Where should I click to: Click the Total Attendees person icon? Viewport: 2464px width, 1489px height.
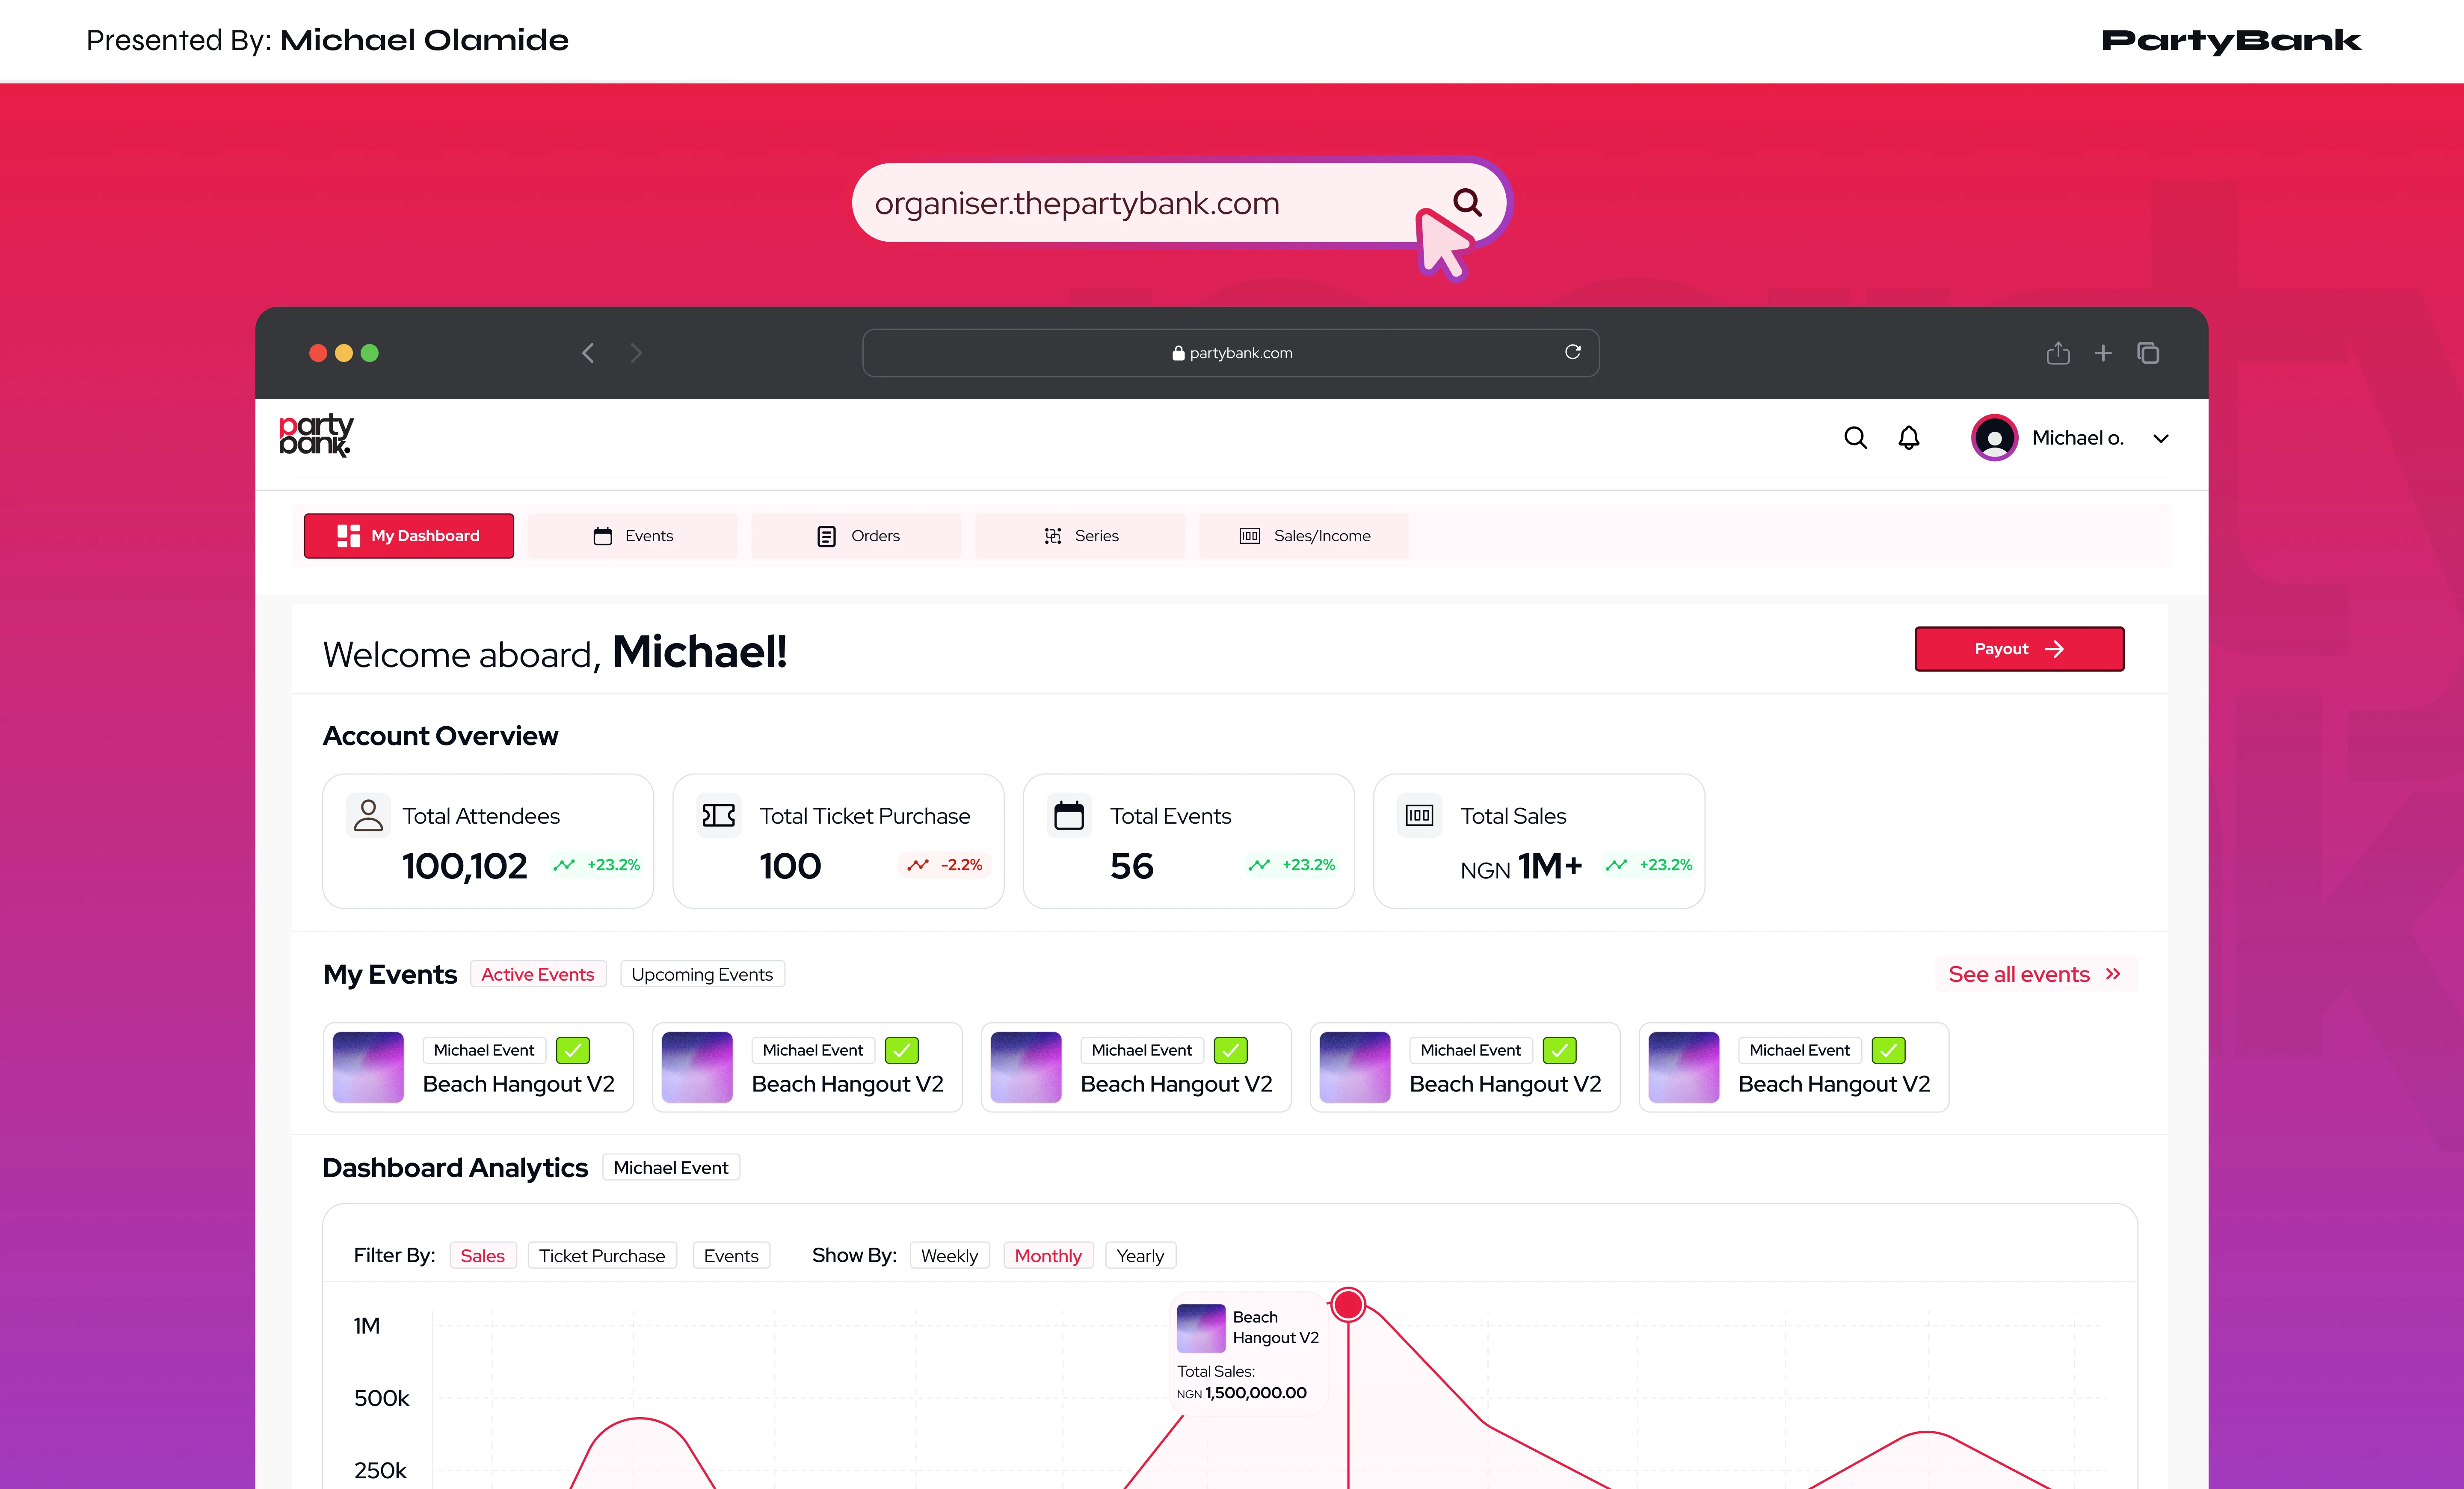coord(368,815)
